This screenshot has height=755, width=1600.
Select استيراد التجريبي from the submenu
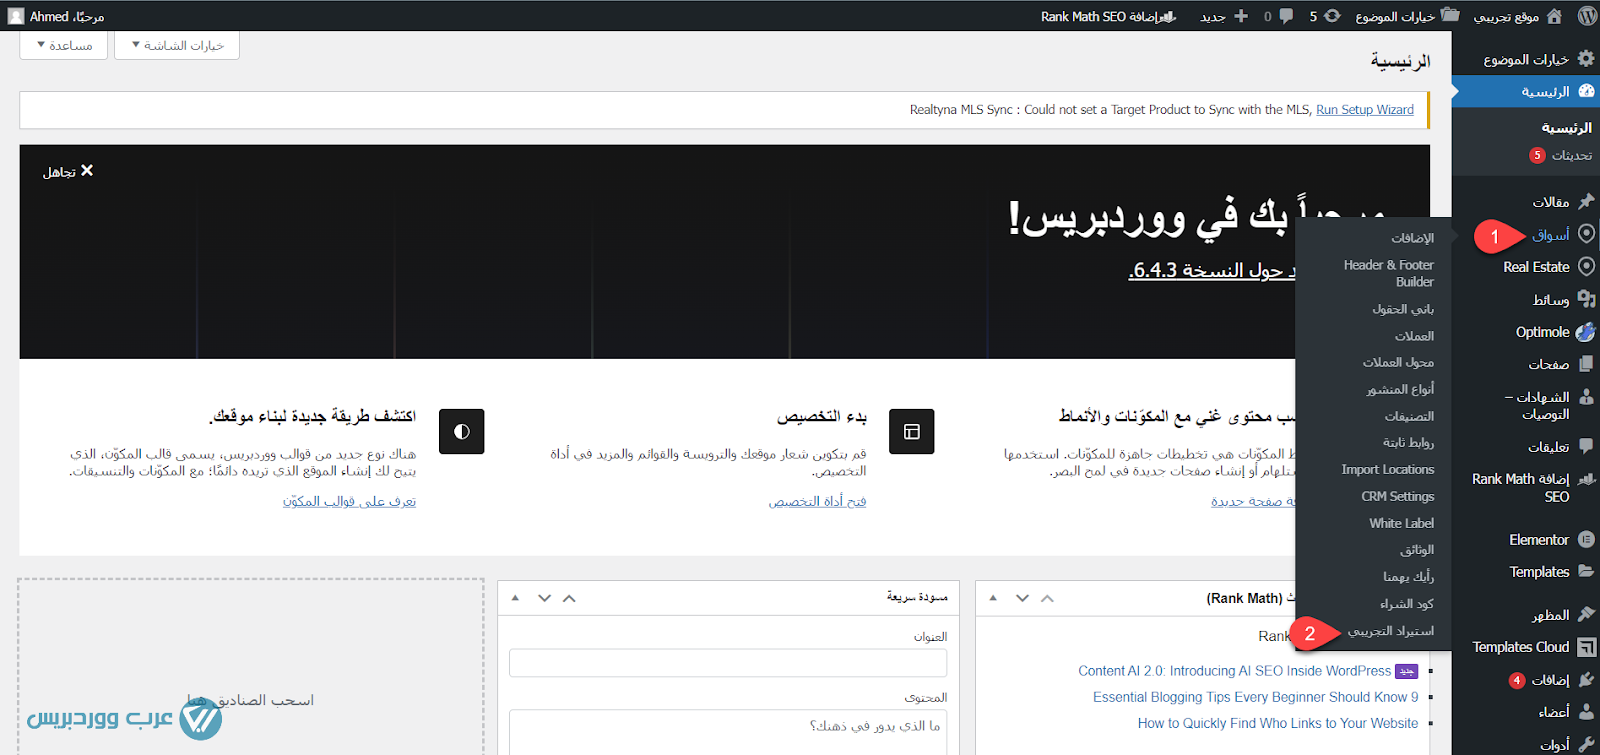[x=1390, y=631]
